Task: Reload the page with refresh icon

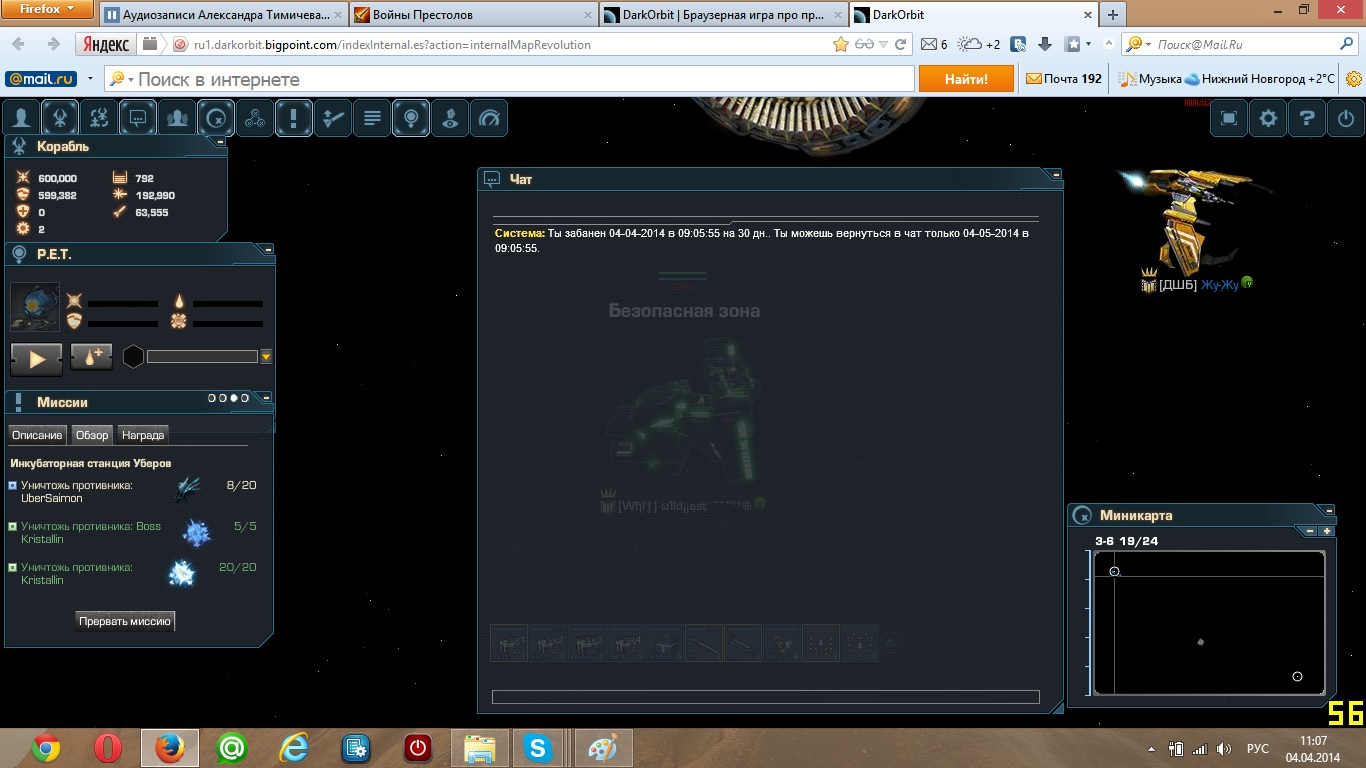Action: point(900,44)
